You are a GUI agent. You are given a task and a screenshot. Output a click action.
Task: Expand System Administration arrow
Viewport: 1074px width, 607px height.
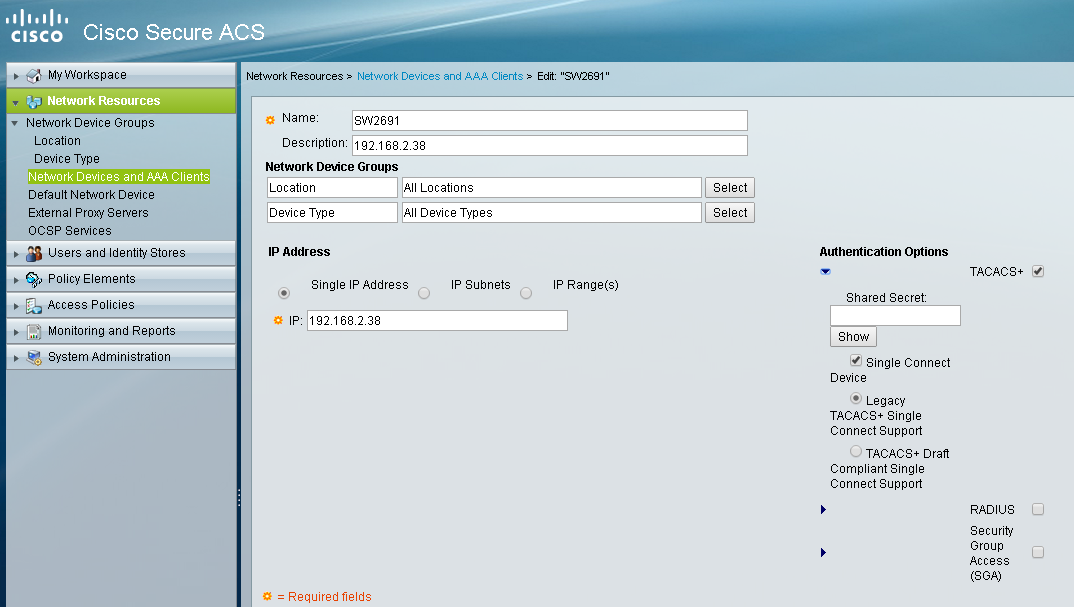(x=16, y=358)
